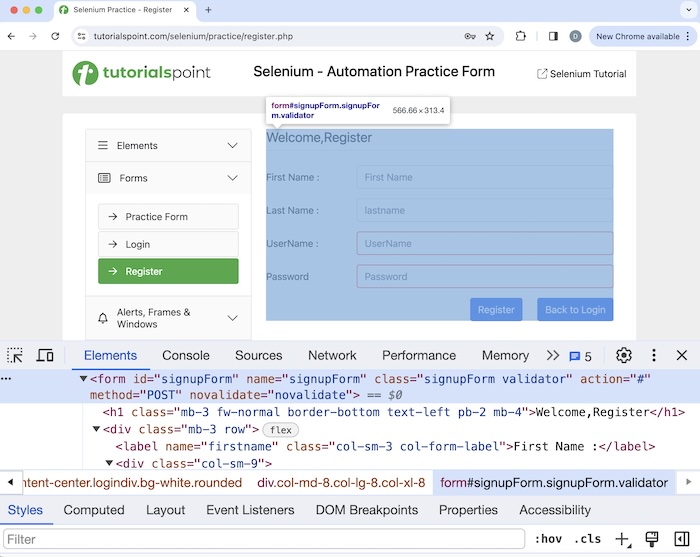Switch to the Console tab

[186, 355]
